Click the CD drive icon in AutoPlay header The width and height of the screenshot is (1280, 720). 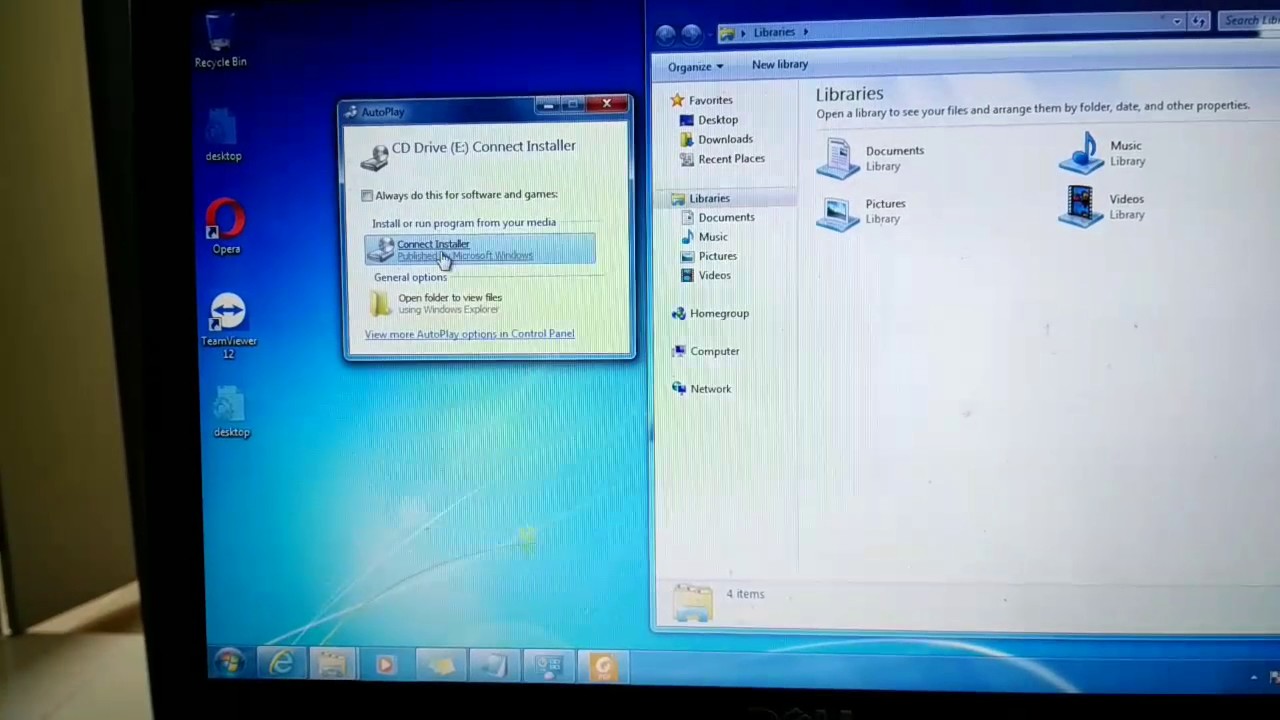374,156
